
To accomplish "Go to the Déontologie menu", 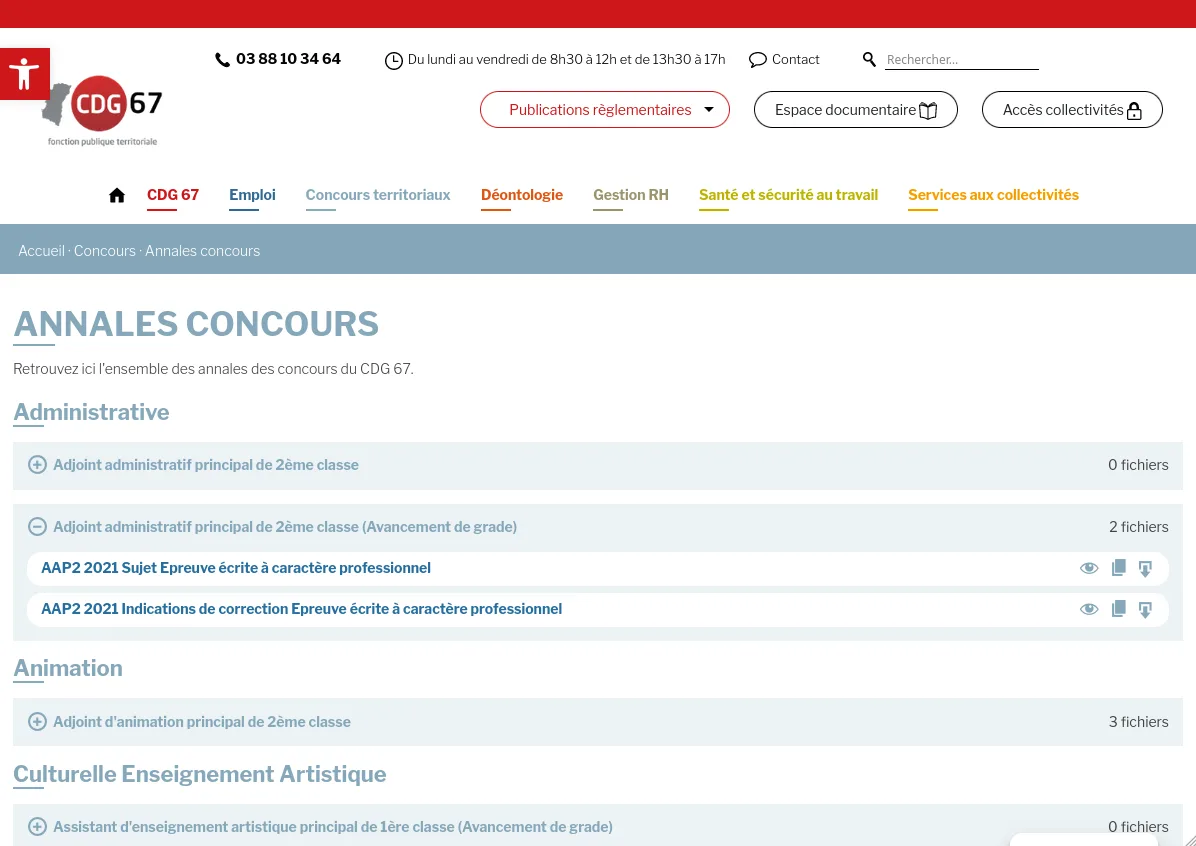I will 522,195.
